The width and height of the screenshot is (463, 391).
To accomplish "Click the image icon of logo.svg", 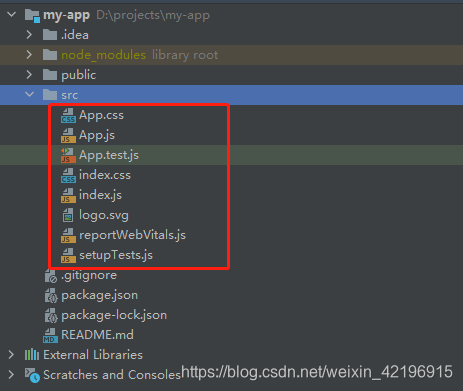I will click(68, 215).
